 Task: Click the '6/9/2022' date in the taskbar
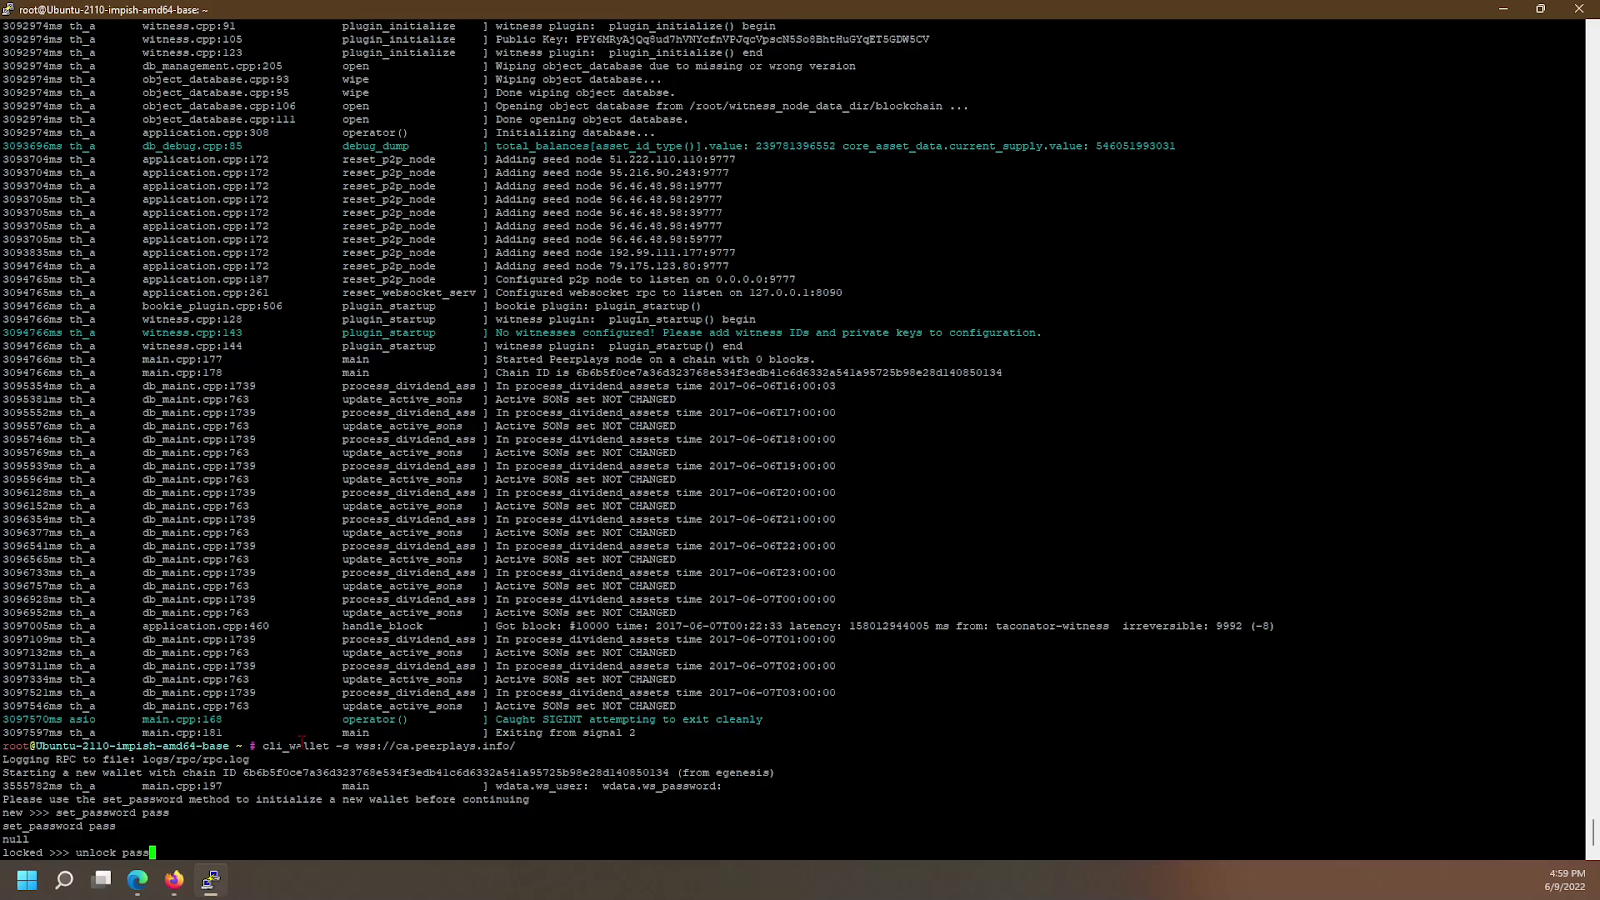pos(1565,887)
